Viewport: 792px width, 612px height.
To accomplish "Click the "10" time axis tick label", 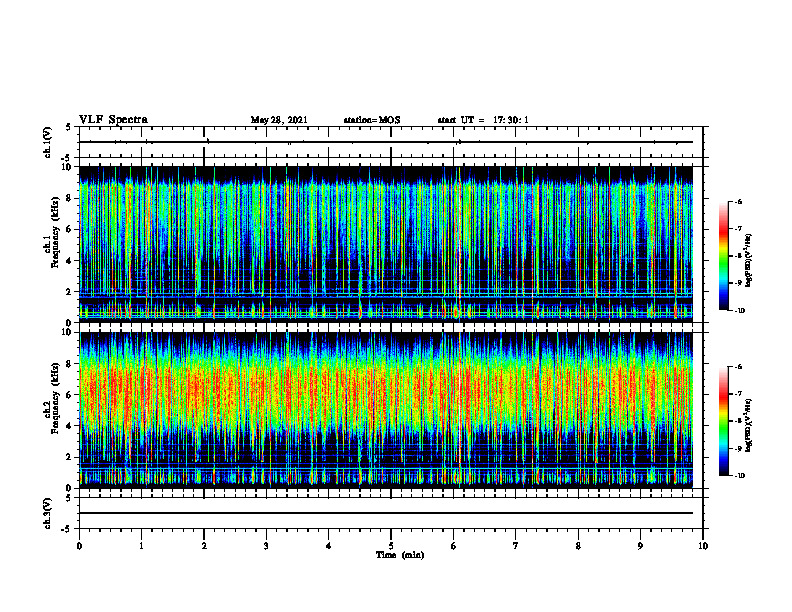I will click(703, 546).
